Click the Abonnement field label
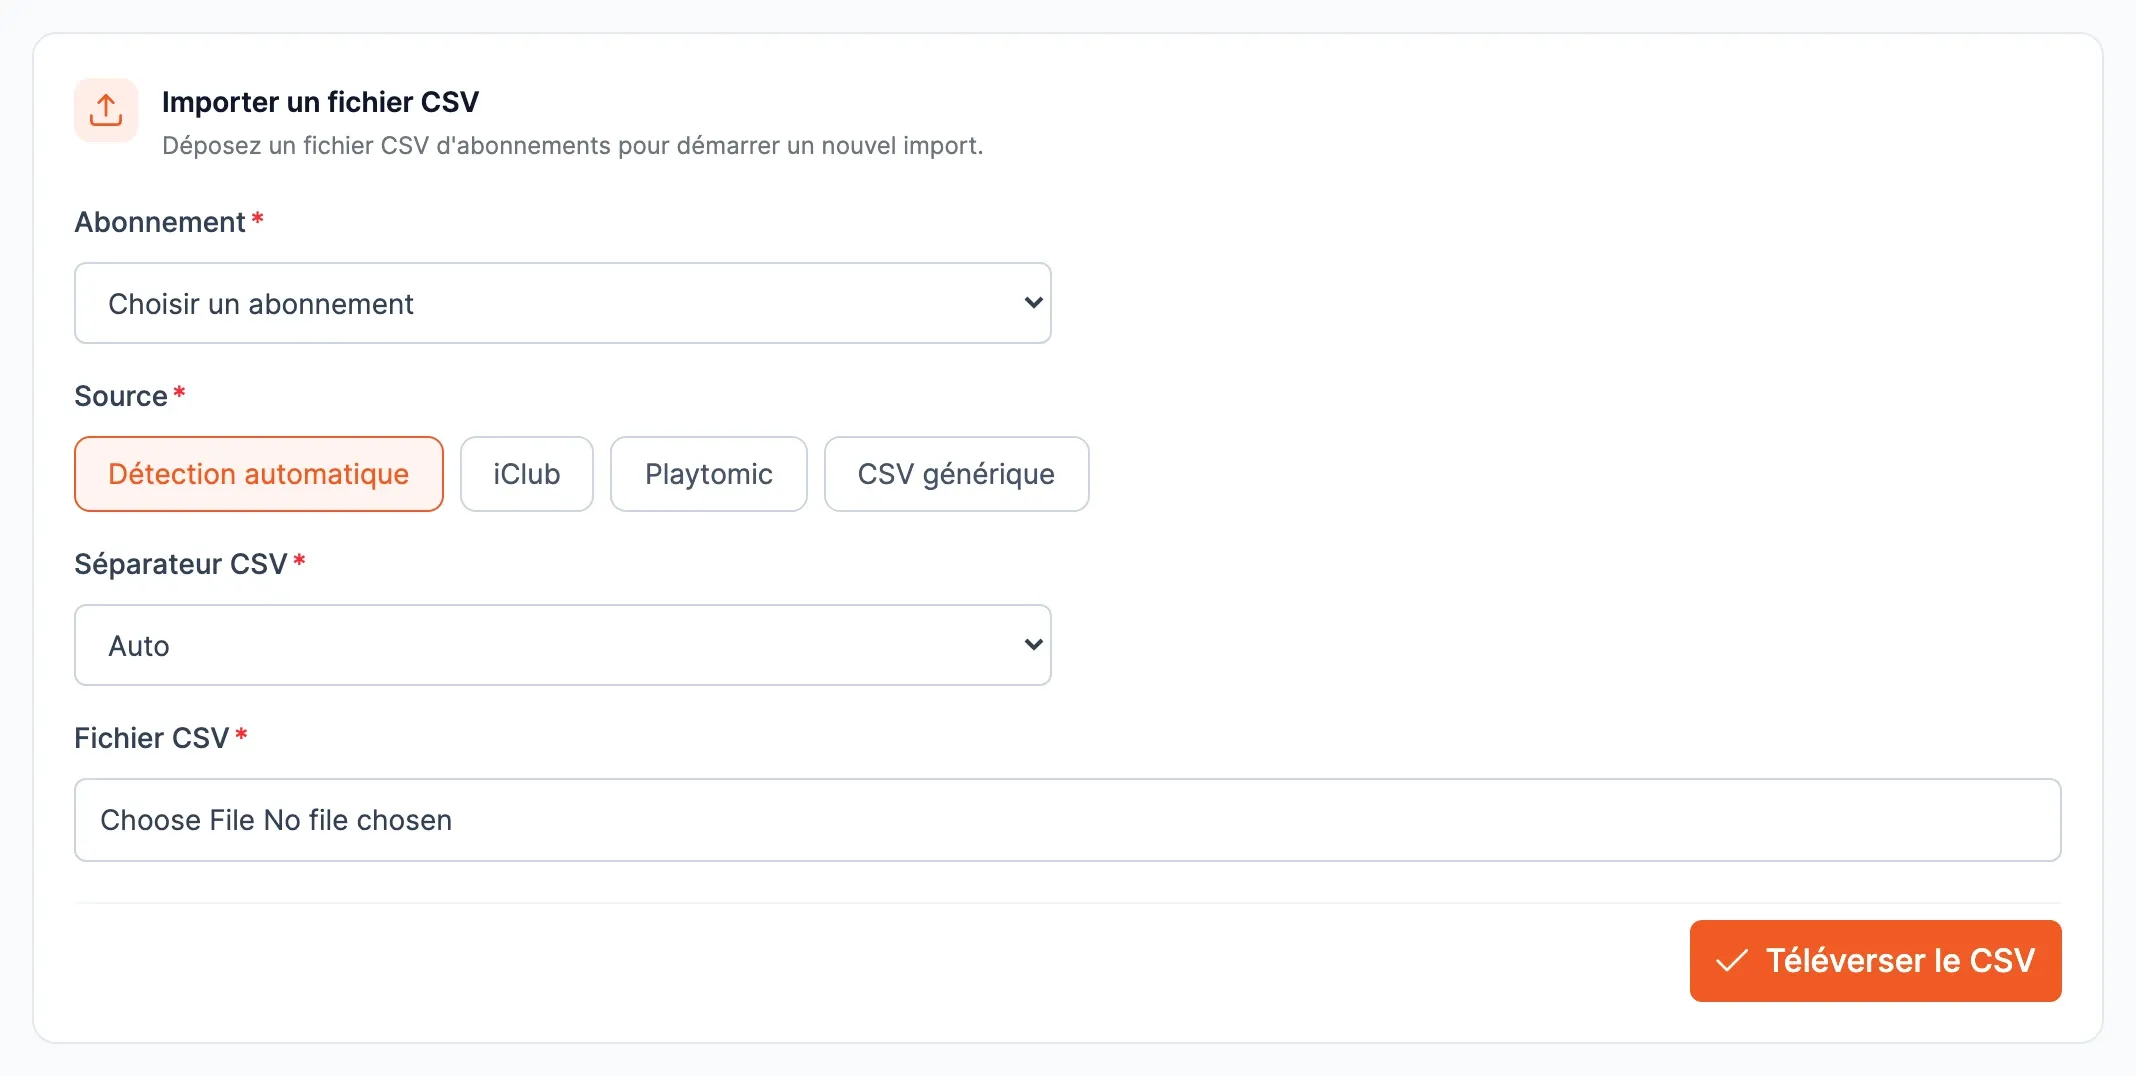The height and width of the screenshot is (1076, 2136). (160, 222)
